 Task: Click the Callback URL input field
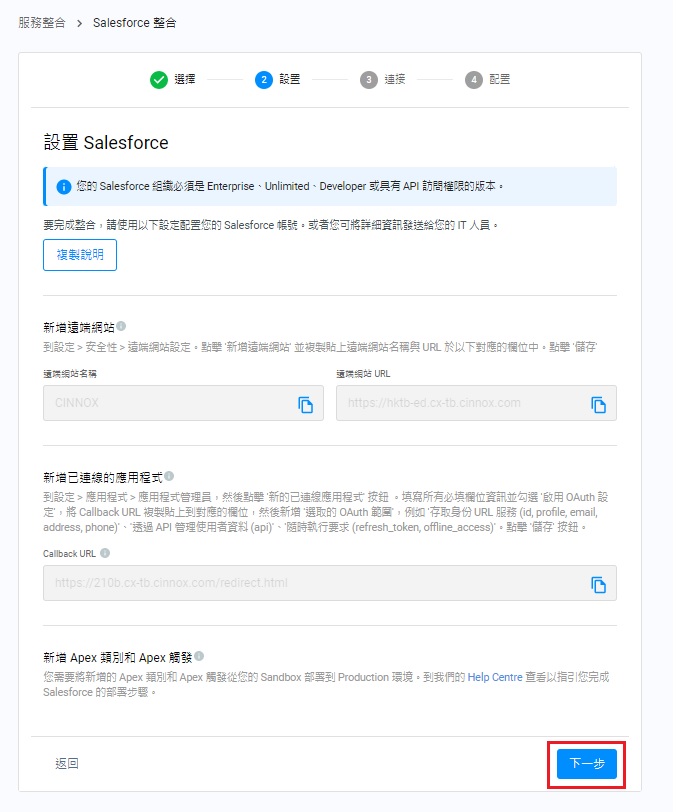click(x=330, y=583)
